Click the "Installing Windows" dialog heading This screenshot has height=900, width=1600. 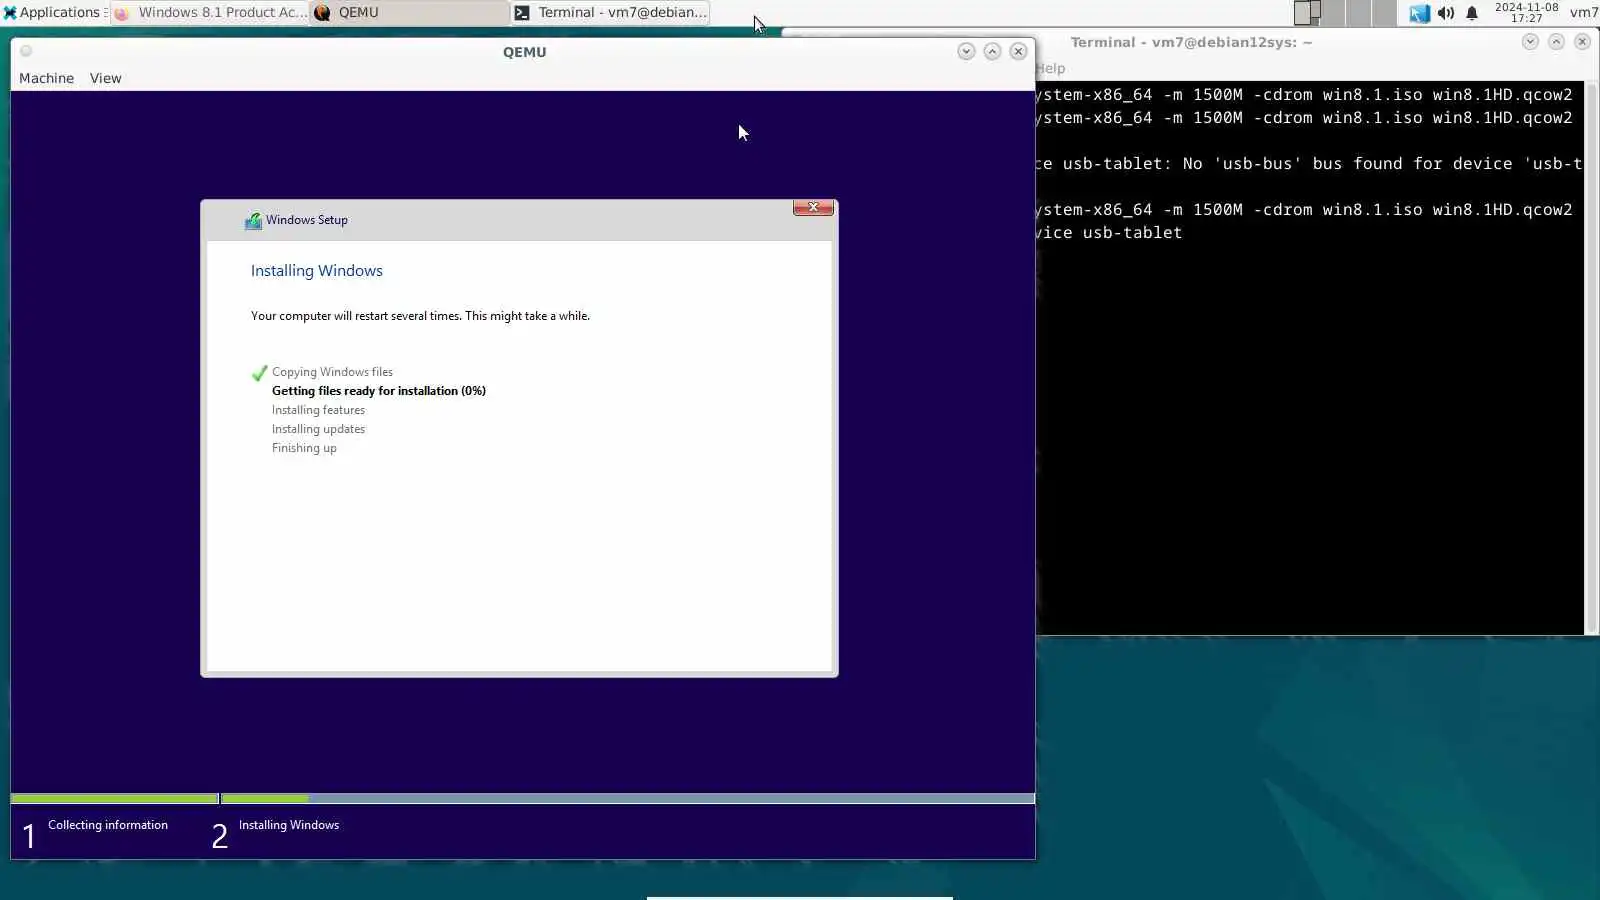pyautogui.click(x=316, y=271)
